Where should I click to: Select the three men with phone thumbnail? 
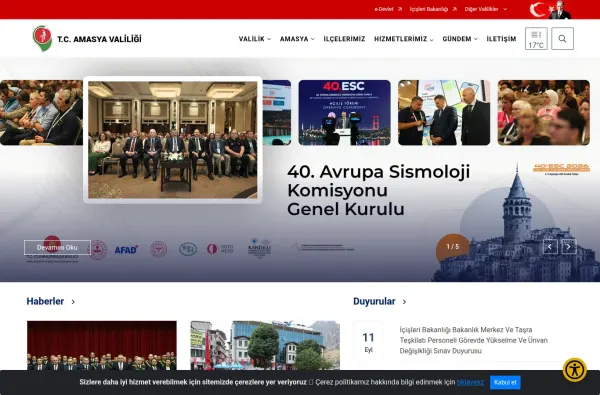pyautogui.click(x=444, y=113)
